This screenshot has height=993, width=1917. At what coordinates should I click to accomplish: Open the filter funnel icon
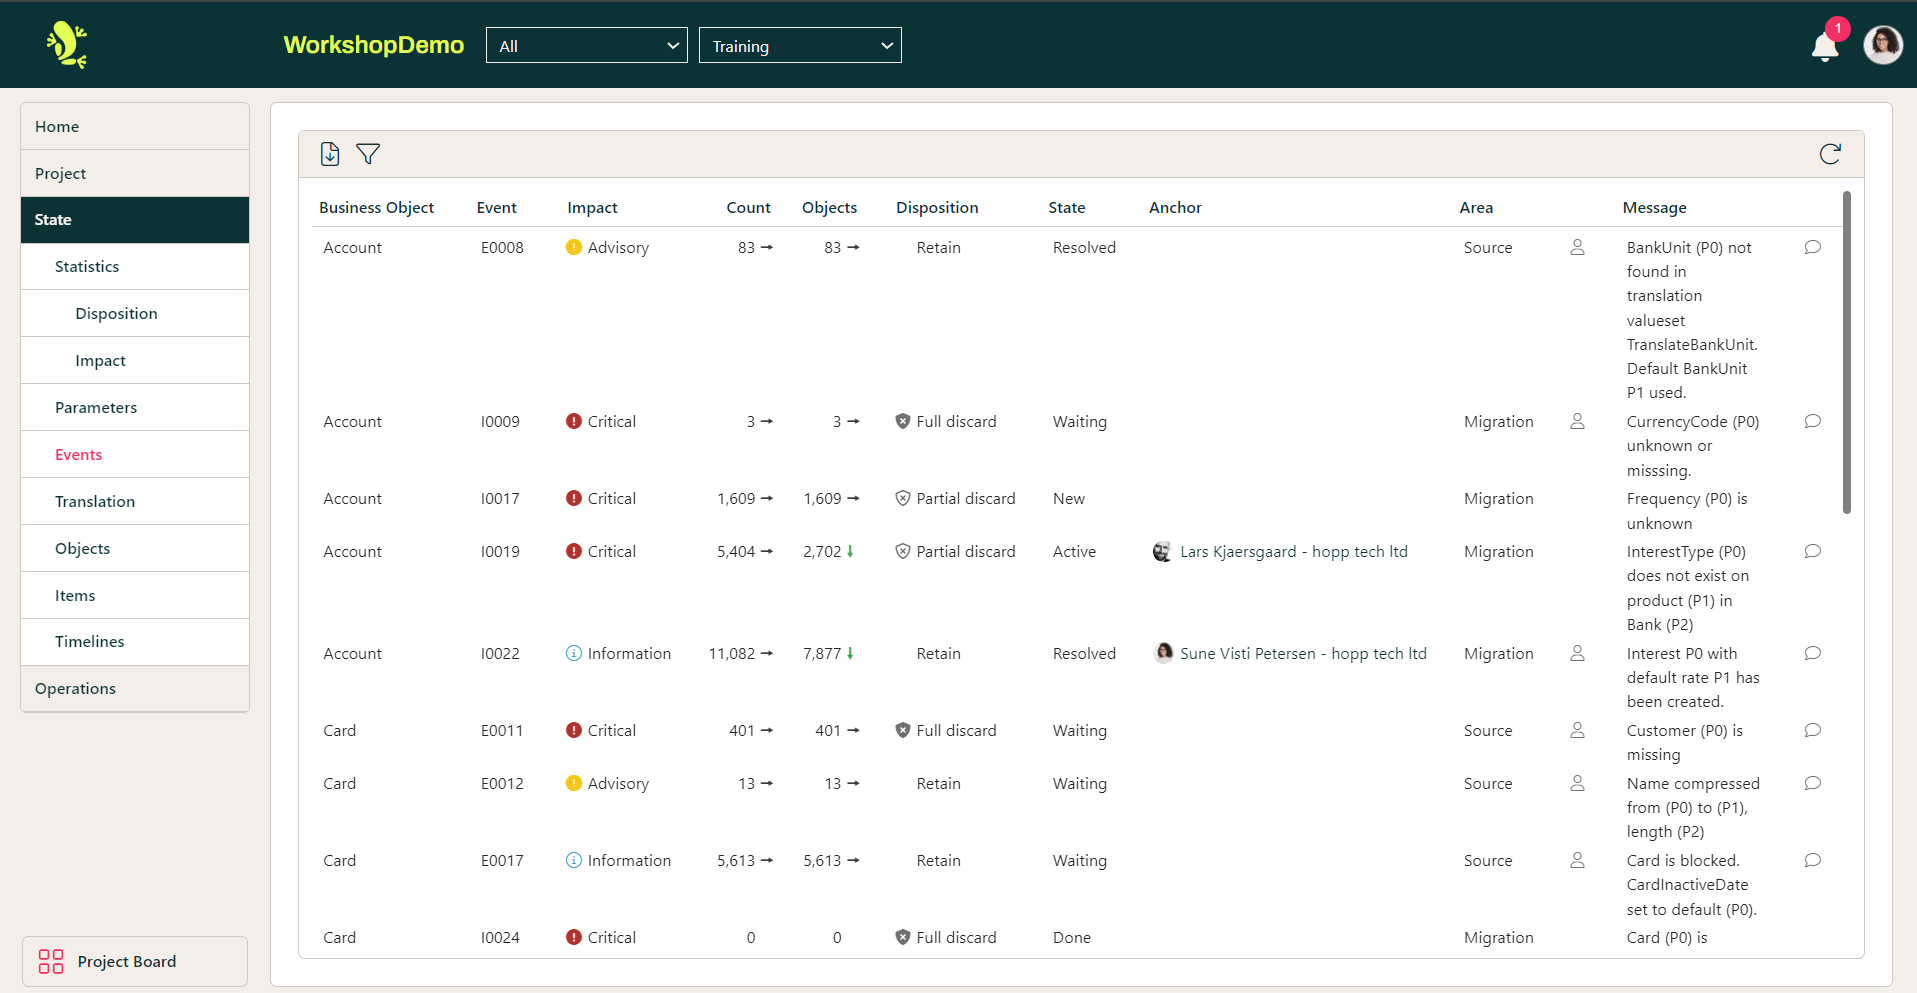pyautogui.click(x=368, y=154)
